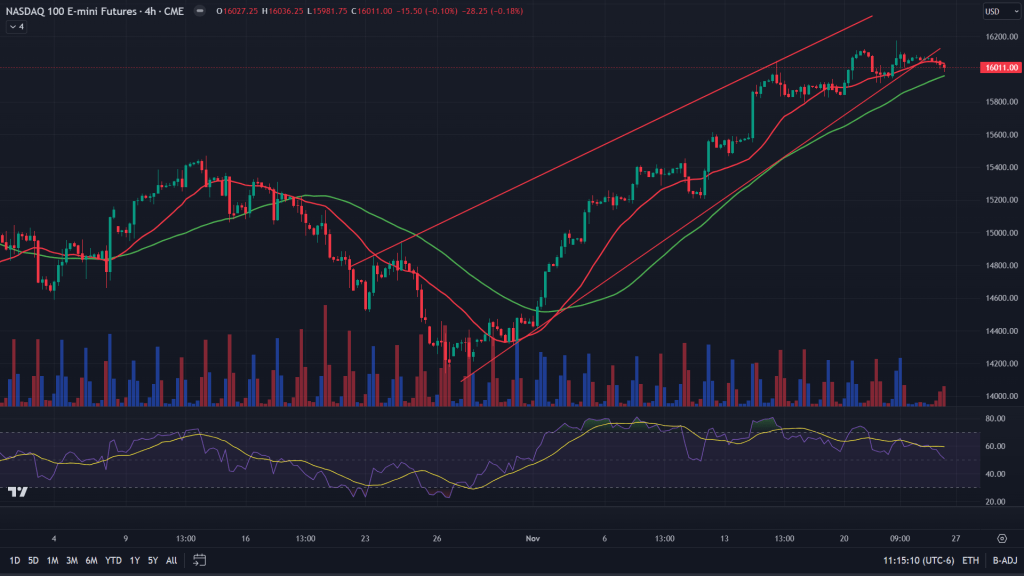This screenshot has width=1024, height=576.
Task: Click the TradingView logo in chart corner
Action: pyautogui.click(x=17, y=492)
